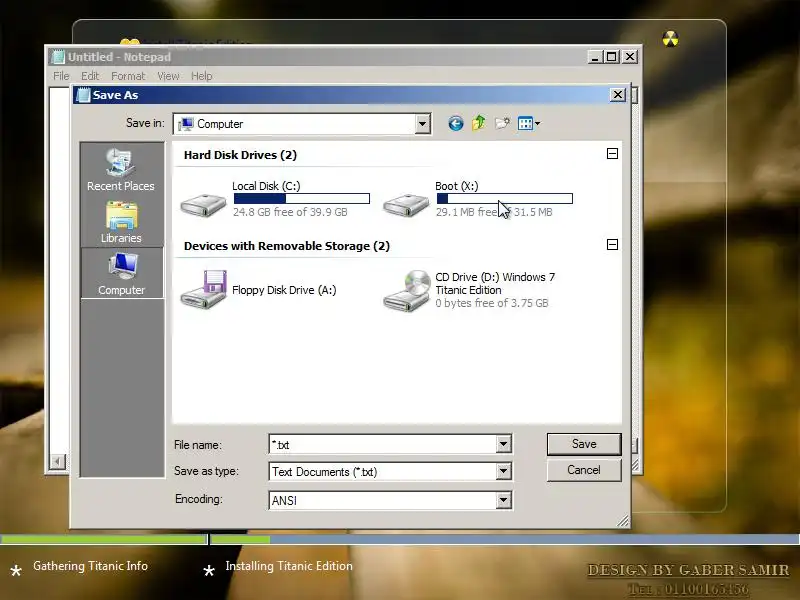
Task: Click Devices with Removable Storage (2) header
Action: tap(287, 246)
